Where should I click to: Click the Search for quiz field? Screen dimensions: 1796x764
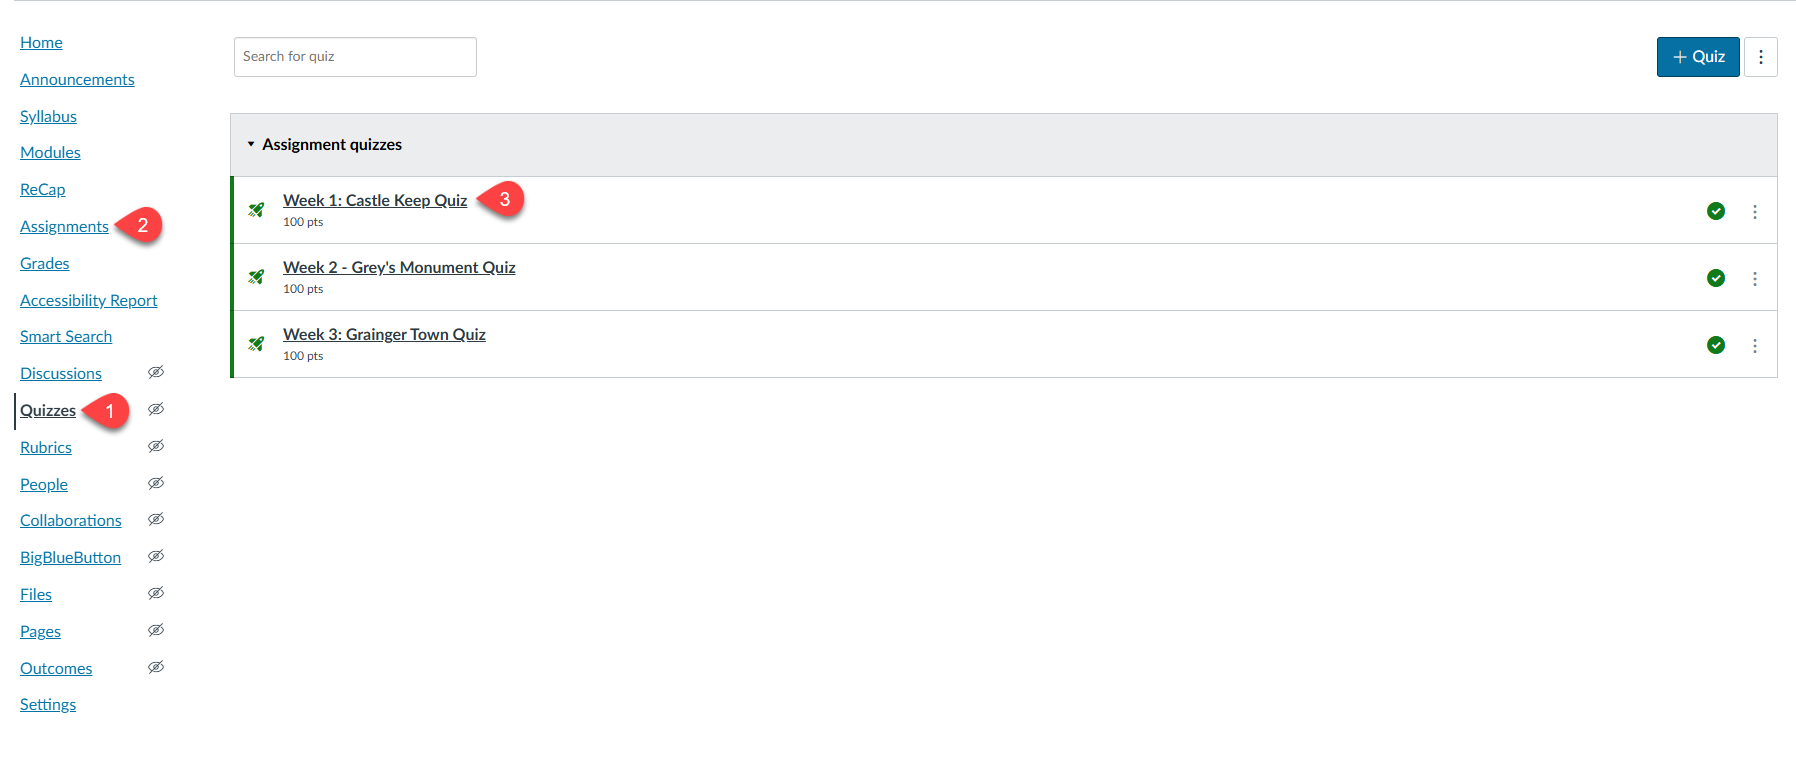click(x=355, y=57)
